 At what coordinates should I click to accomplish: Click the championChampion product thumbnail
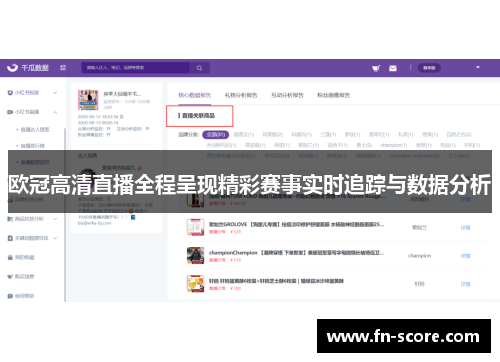click(195, 255)
